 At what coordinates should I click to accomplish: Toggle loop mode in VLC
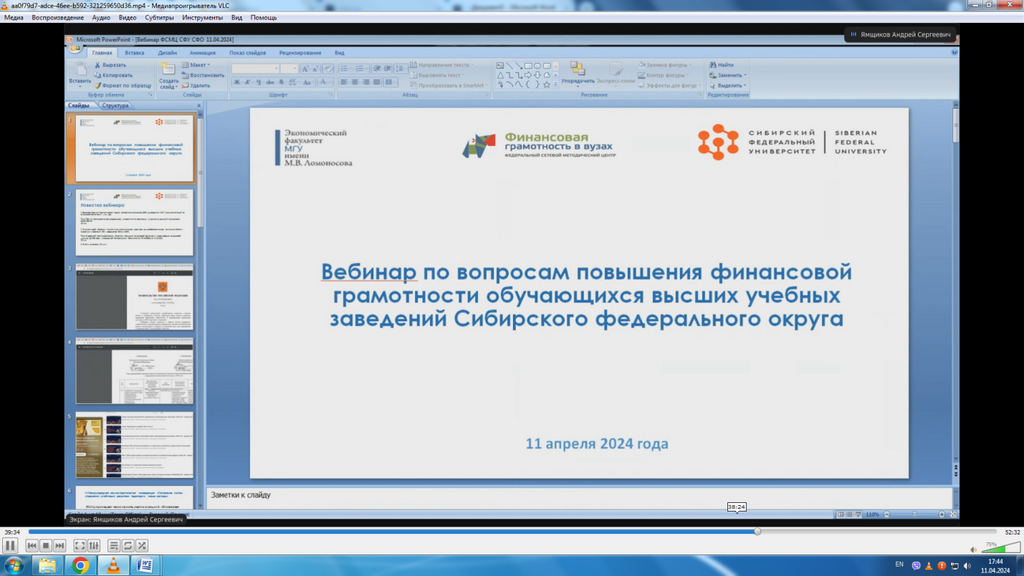pyautogui.click(x=128, y=545)
